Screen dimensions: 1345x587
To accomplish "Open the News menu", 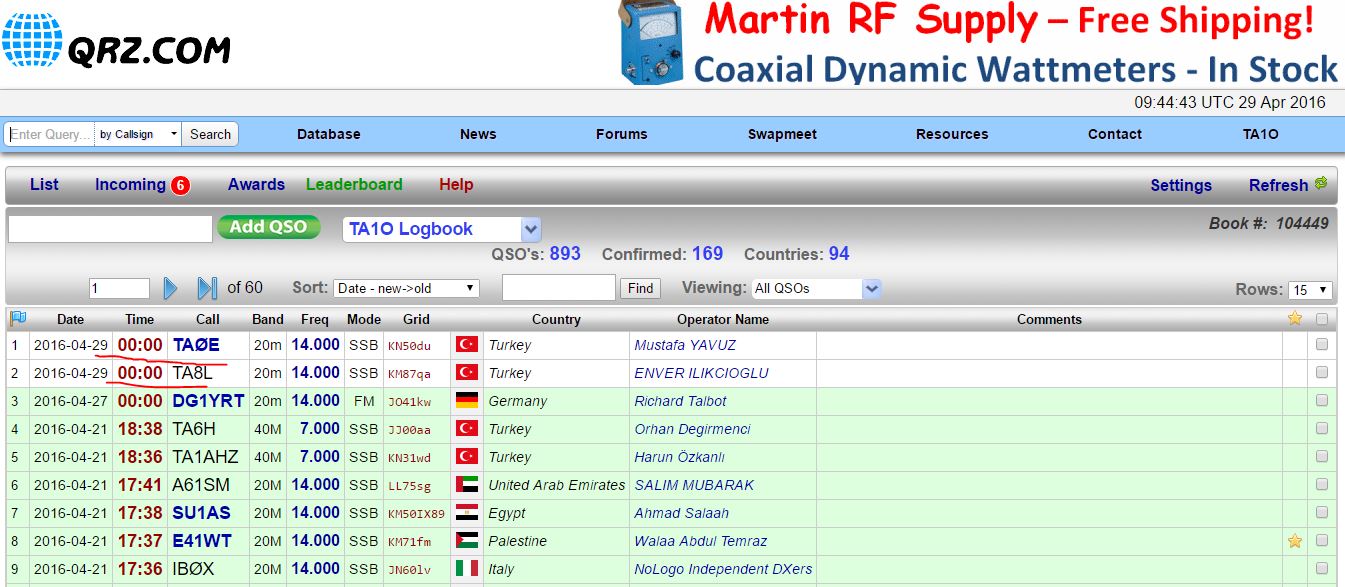I will pyautogui.click(x=478, y=134).
